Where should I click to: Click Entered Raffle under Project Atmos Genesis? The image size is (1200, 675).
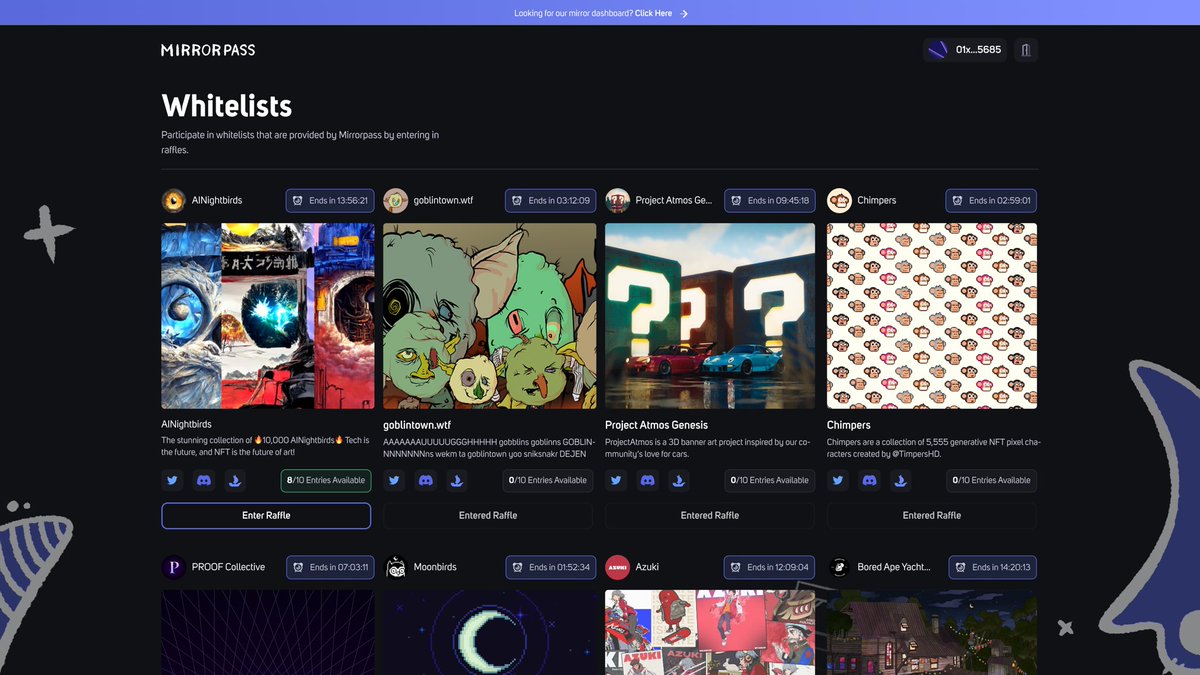(x=710, y=515)
